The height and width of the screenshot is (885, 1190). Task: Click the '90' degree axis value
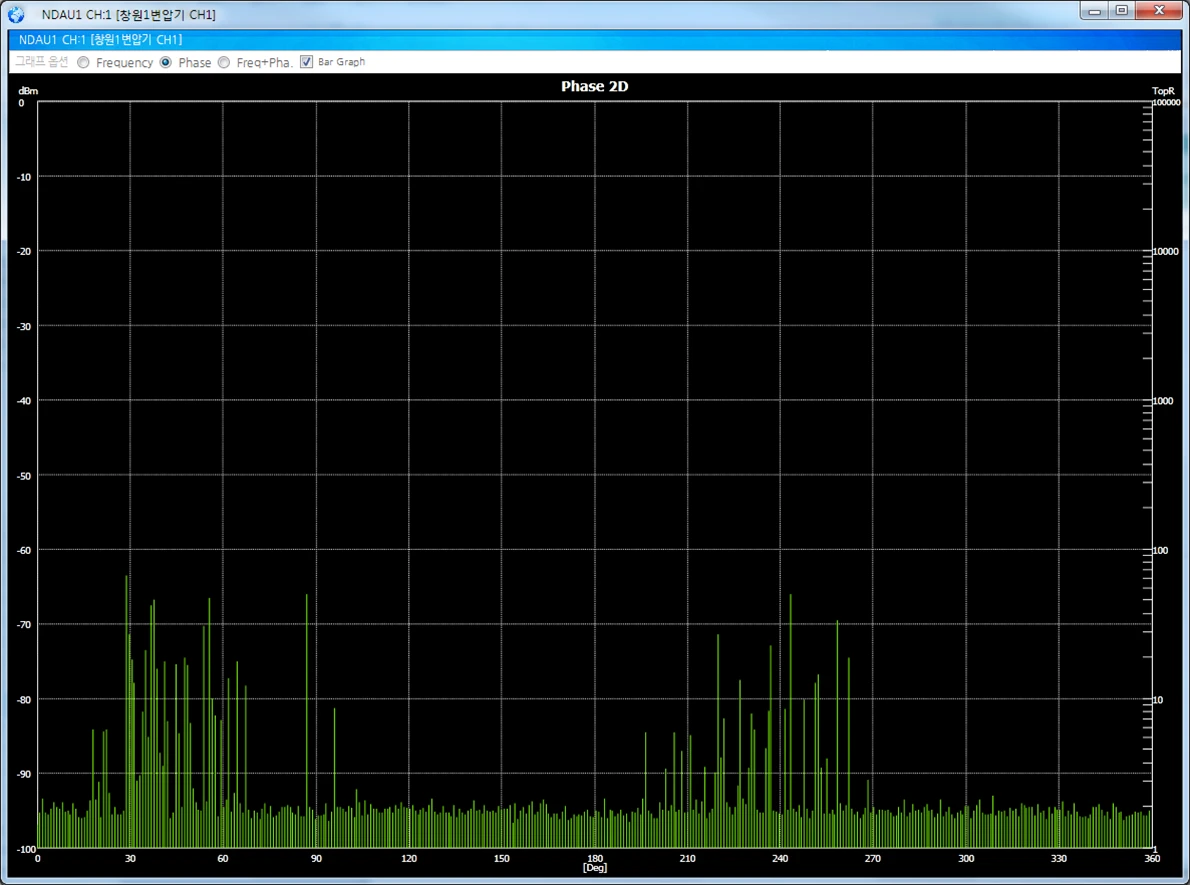(316, 858)
